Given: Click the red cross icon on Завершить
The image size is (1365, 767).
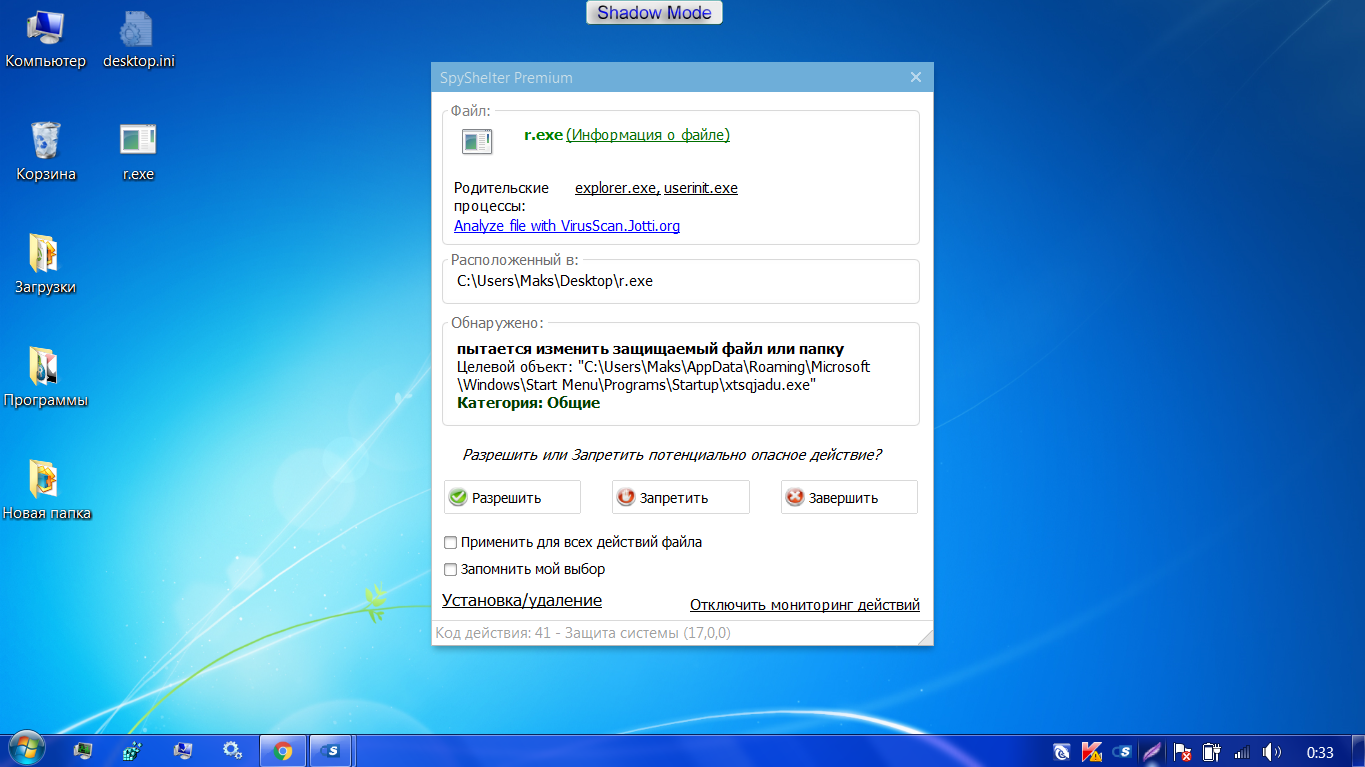Looking at the screenshot, I should tap(795, 497).
